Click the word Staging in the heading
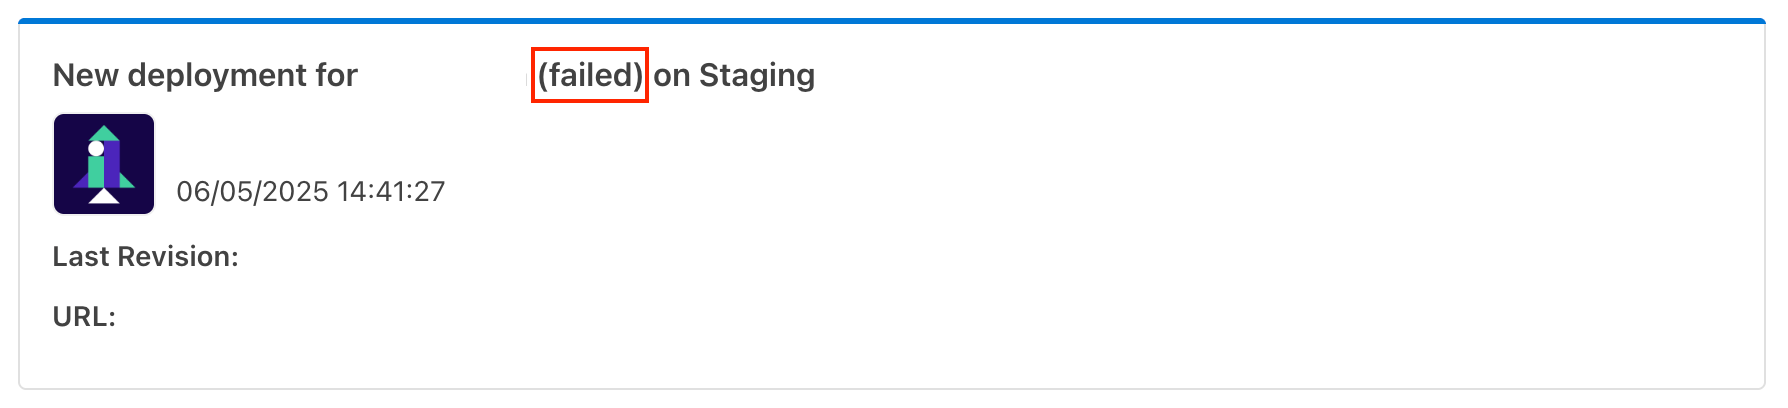Screen dimensions: 1788x408 click(x=757, y=76)
